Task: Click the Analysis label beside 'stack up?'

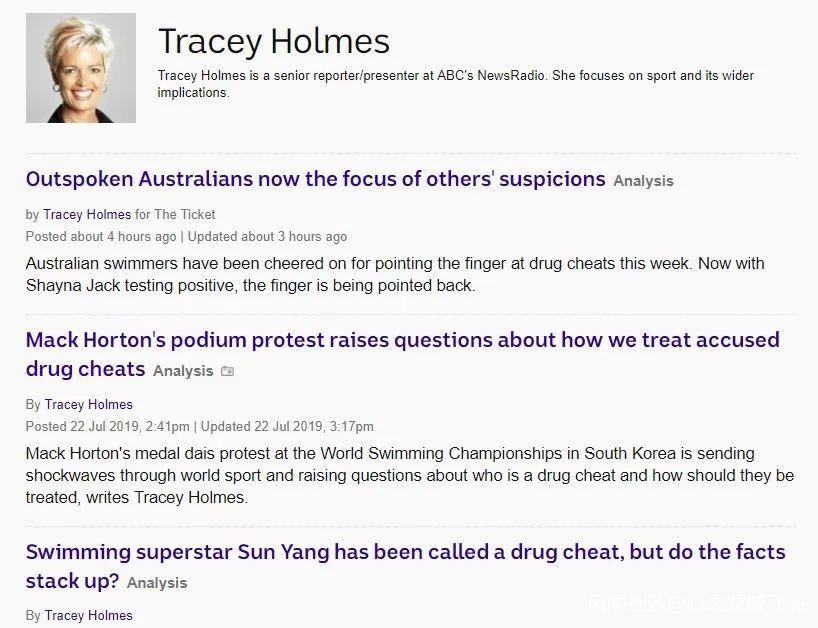Action: [x=157, y=583]
